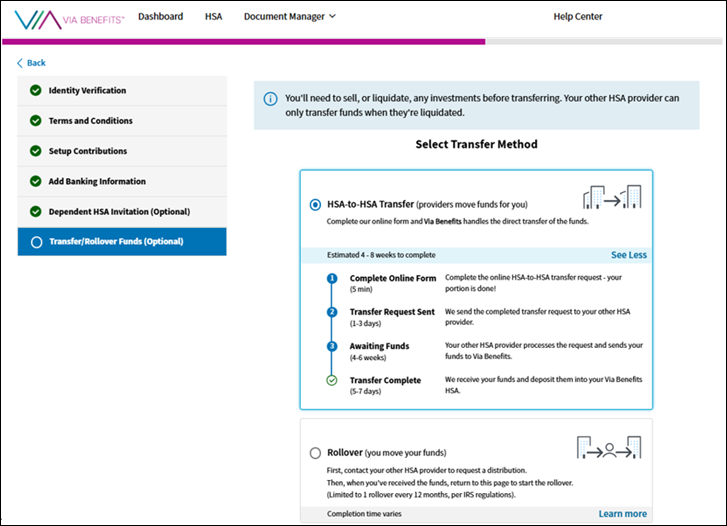Viewport: 727px width, 526px height.
Task: Go to Setup Contributions step
Action: pyautogui.click(x=122, y=151)
